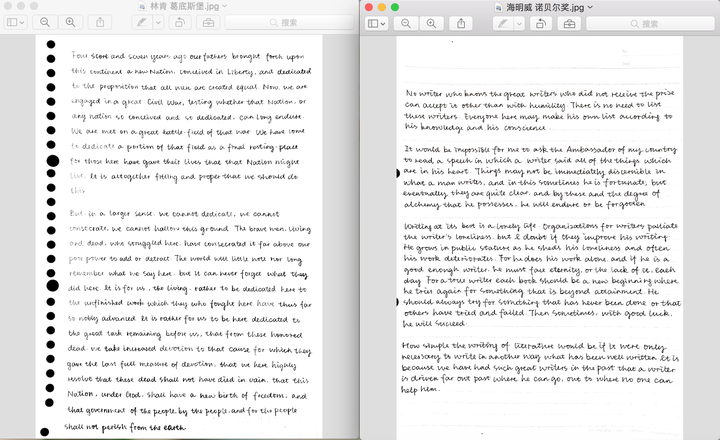Share the 林肯 葛底斯堡.jpg image
This screenshot has height=440, width=720.
100,22
